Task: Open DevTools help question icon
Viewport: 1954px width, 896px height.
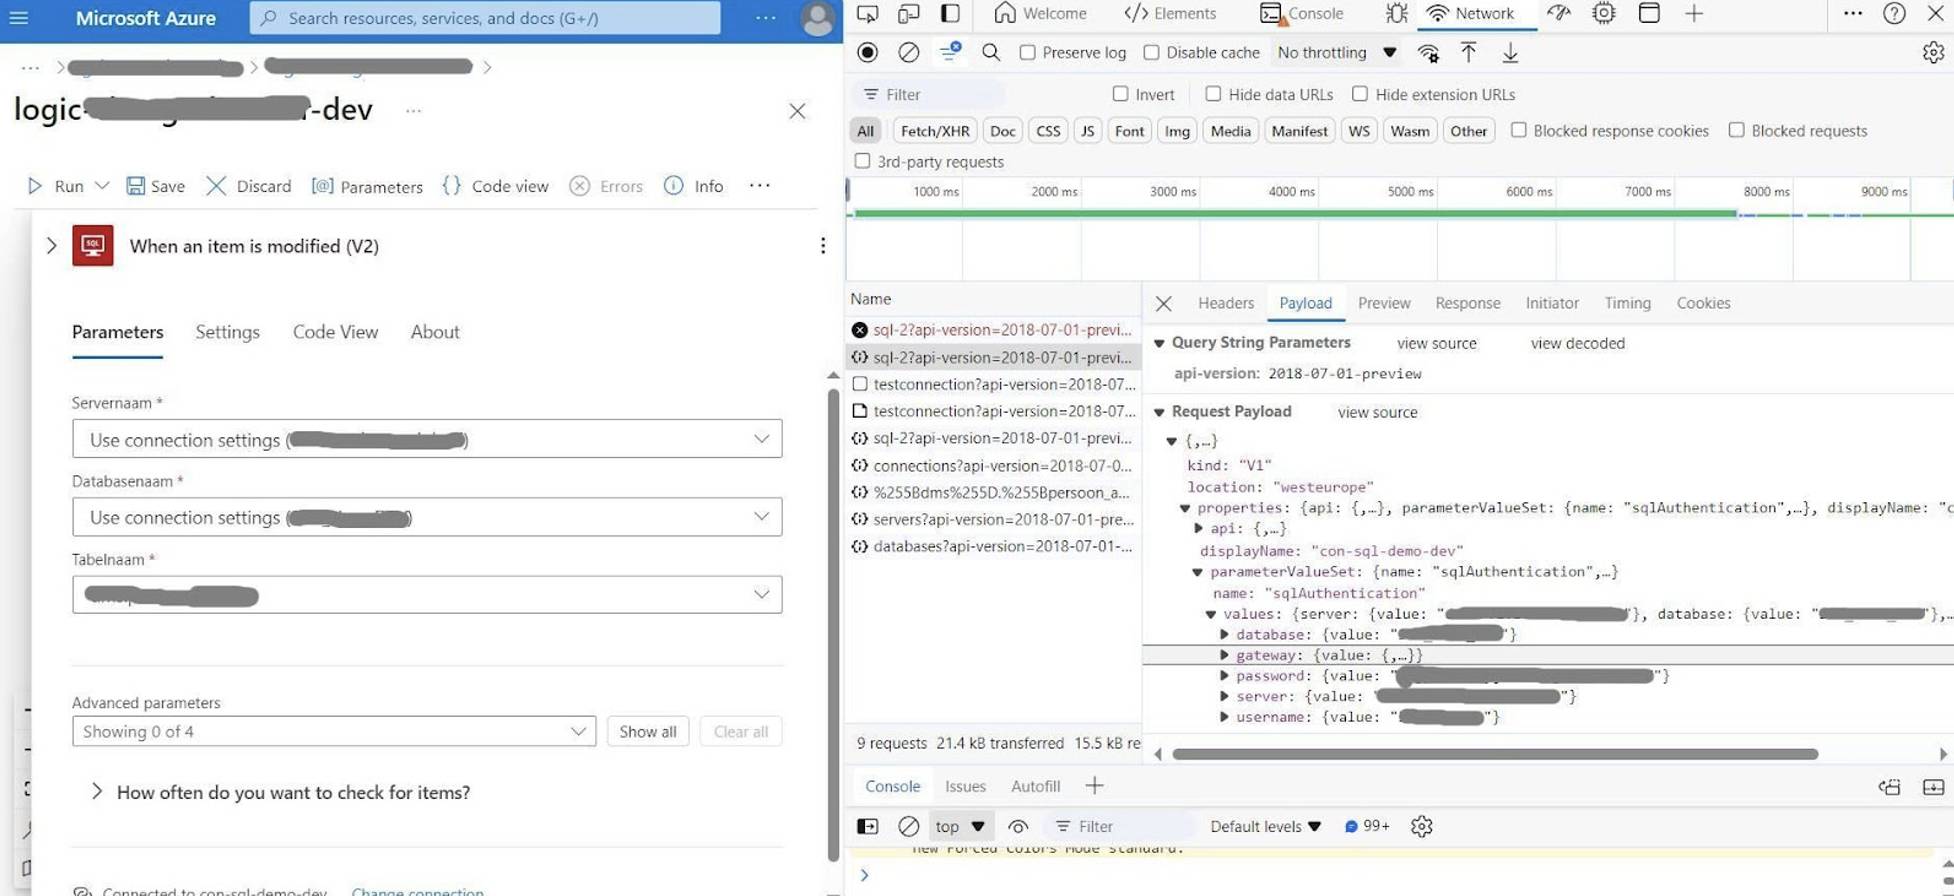Action: [x=1894, y=13]
